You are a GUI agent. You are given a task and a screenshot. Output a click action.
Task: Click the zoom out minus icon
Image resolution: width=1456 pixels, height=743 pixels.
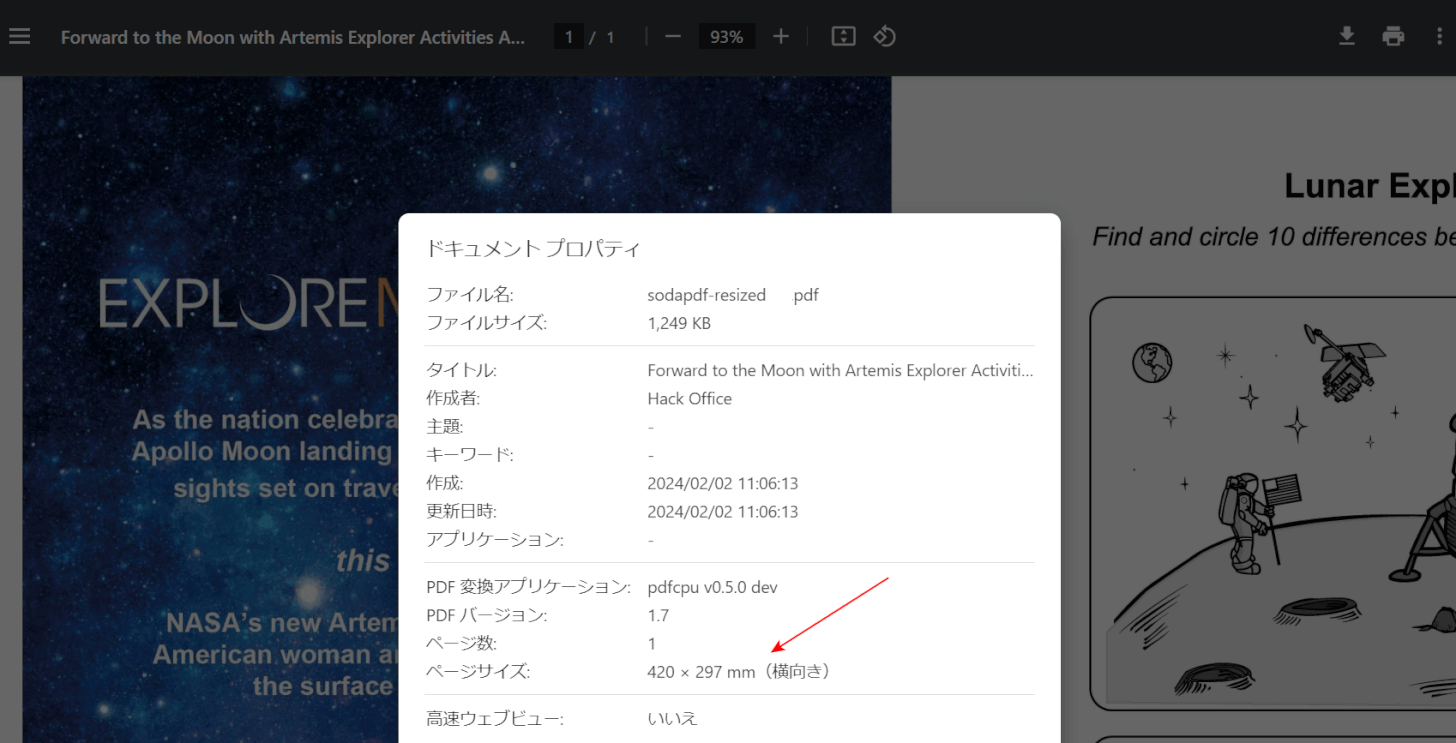pos(673,37)
